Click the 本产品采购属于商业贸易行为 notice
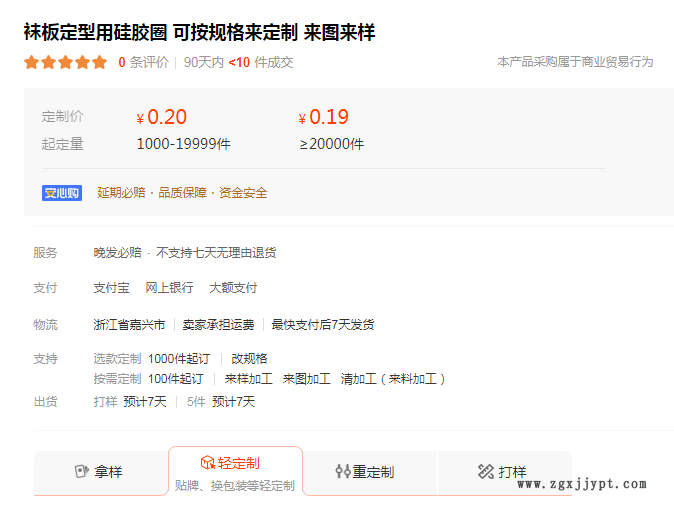 [x=575, y=62]
